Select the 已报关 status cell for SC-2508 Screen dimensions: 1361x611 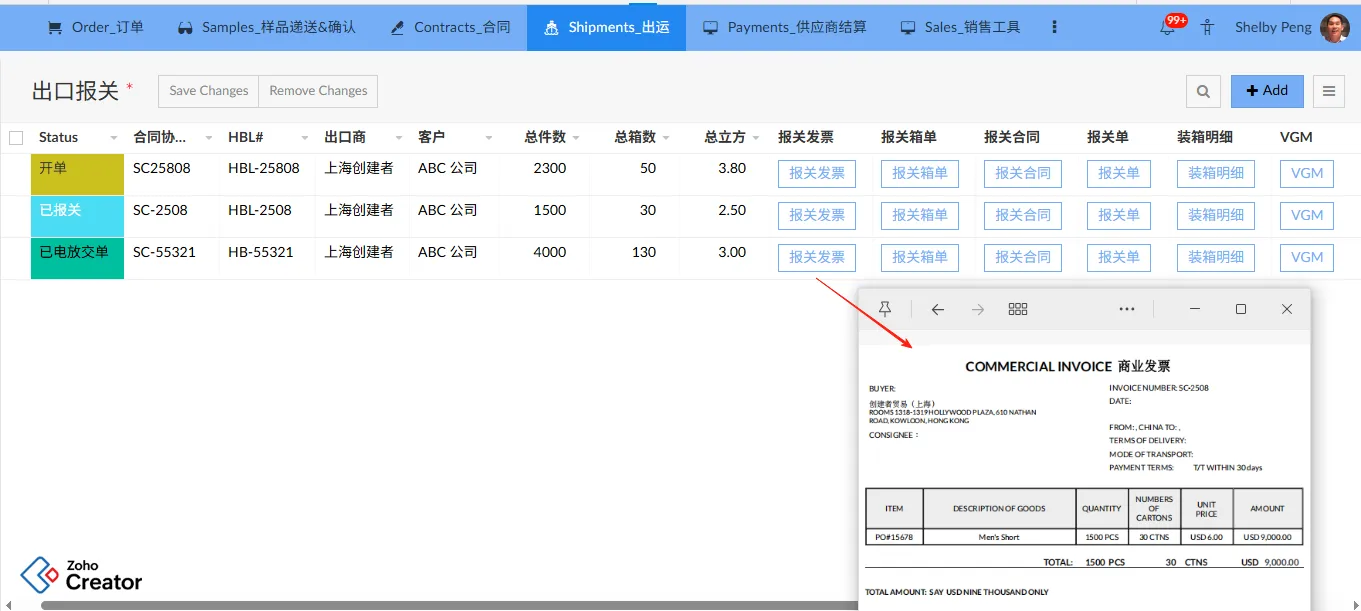(x=77, y=215)
